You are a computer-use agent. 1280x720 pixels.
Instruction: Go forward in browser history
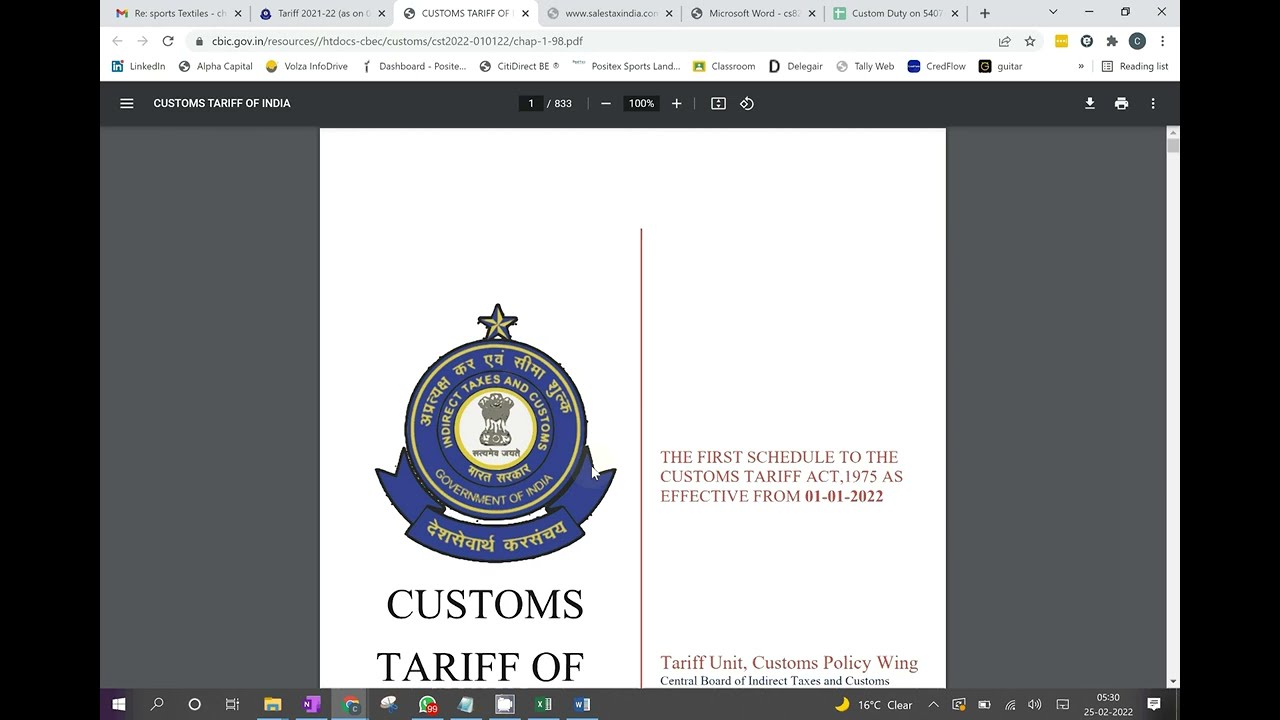(142, 41)
